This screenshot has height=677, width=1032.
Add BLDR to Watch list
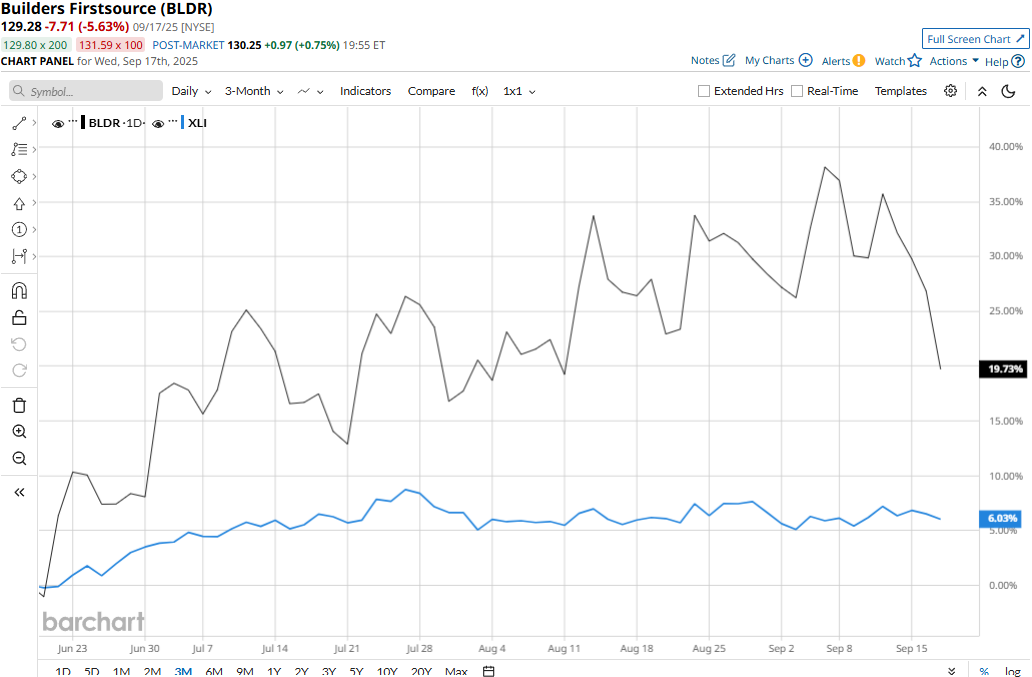click(898, 61)
